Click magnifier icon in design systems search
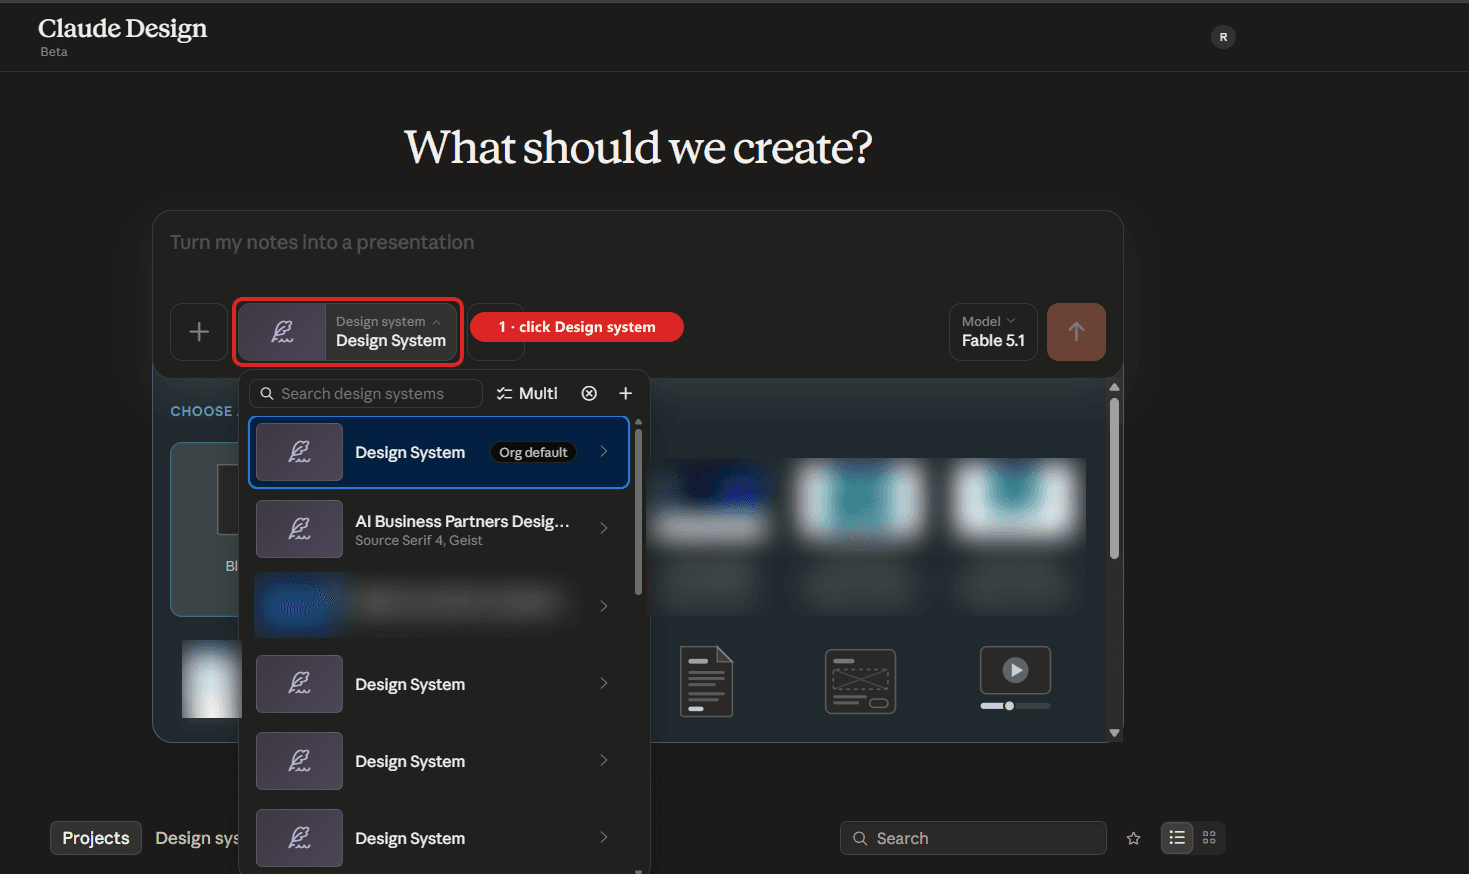 pos(267,394)
